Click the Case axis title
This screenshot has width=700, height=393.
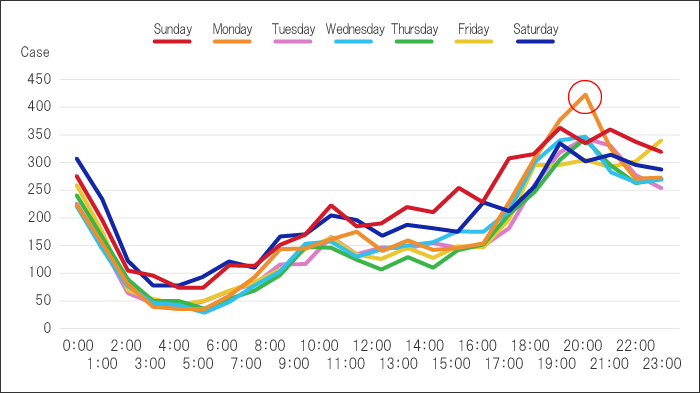(x=35, y=52)
